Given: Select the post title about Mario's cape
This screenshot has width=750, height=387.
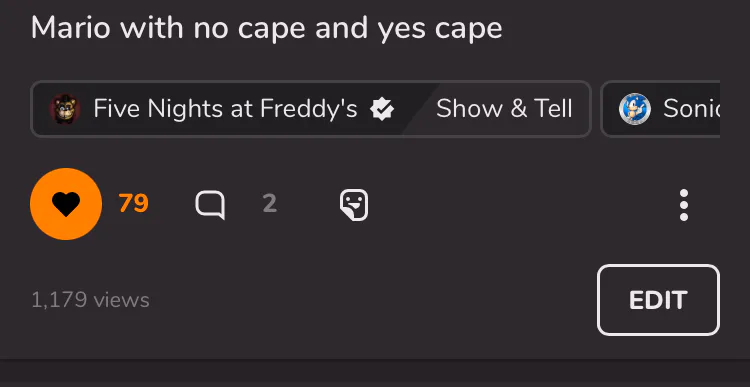Looking at the screenshot, I should pyautogui.click(x=266, y=27).
